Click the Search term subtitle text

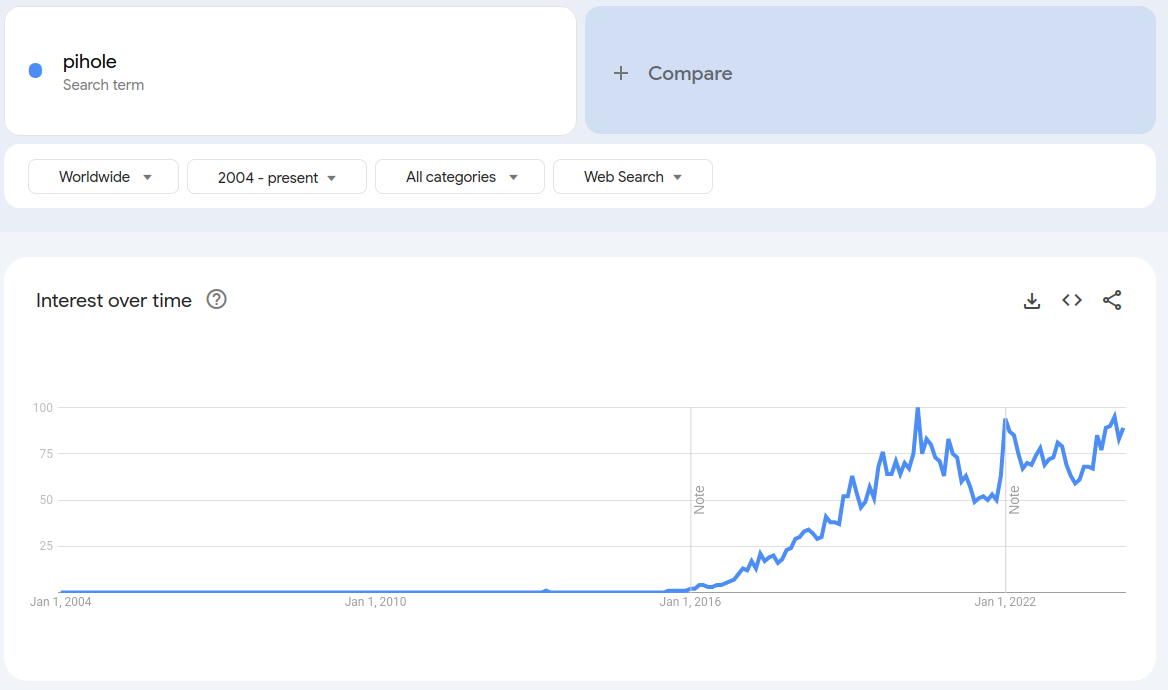[x=103, y=85]
